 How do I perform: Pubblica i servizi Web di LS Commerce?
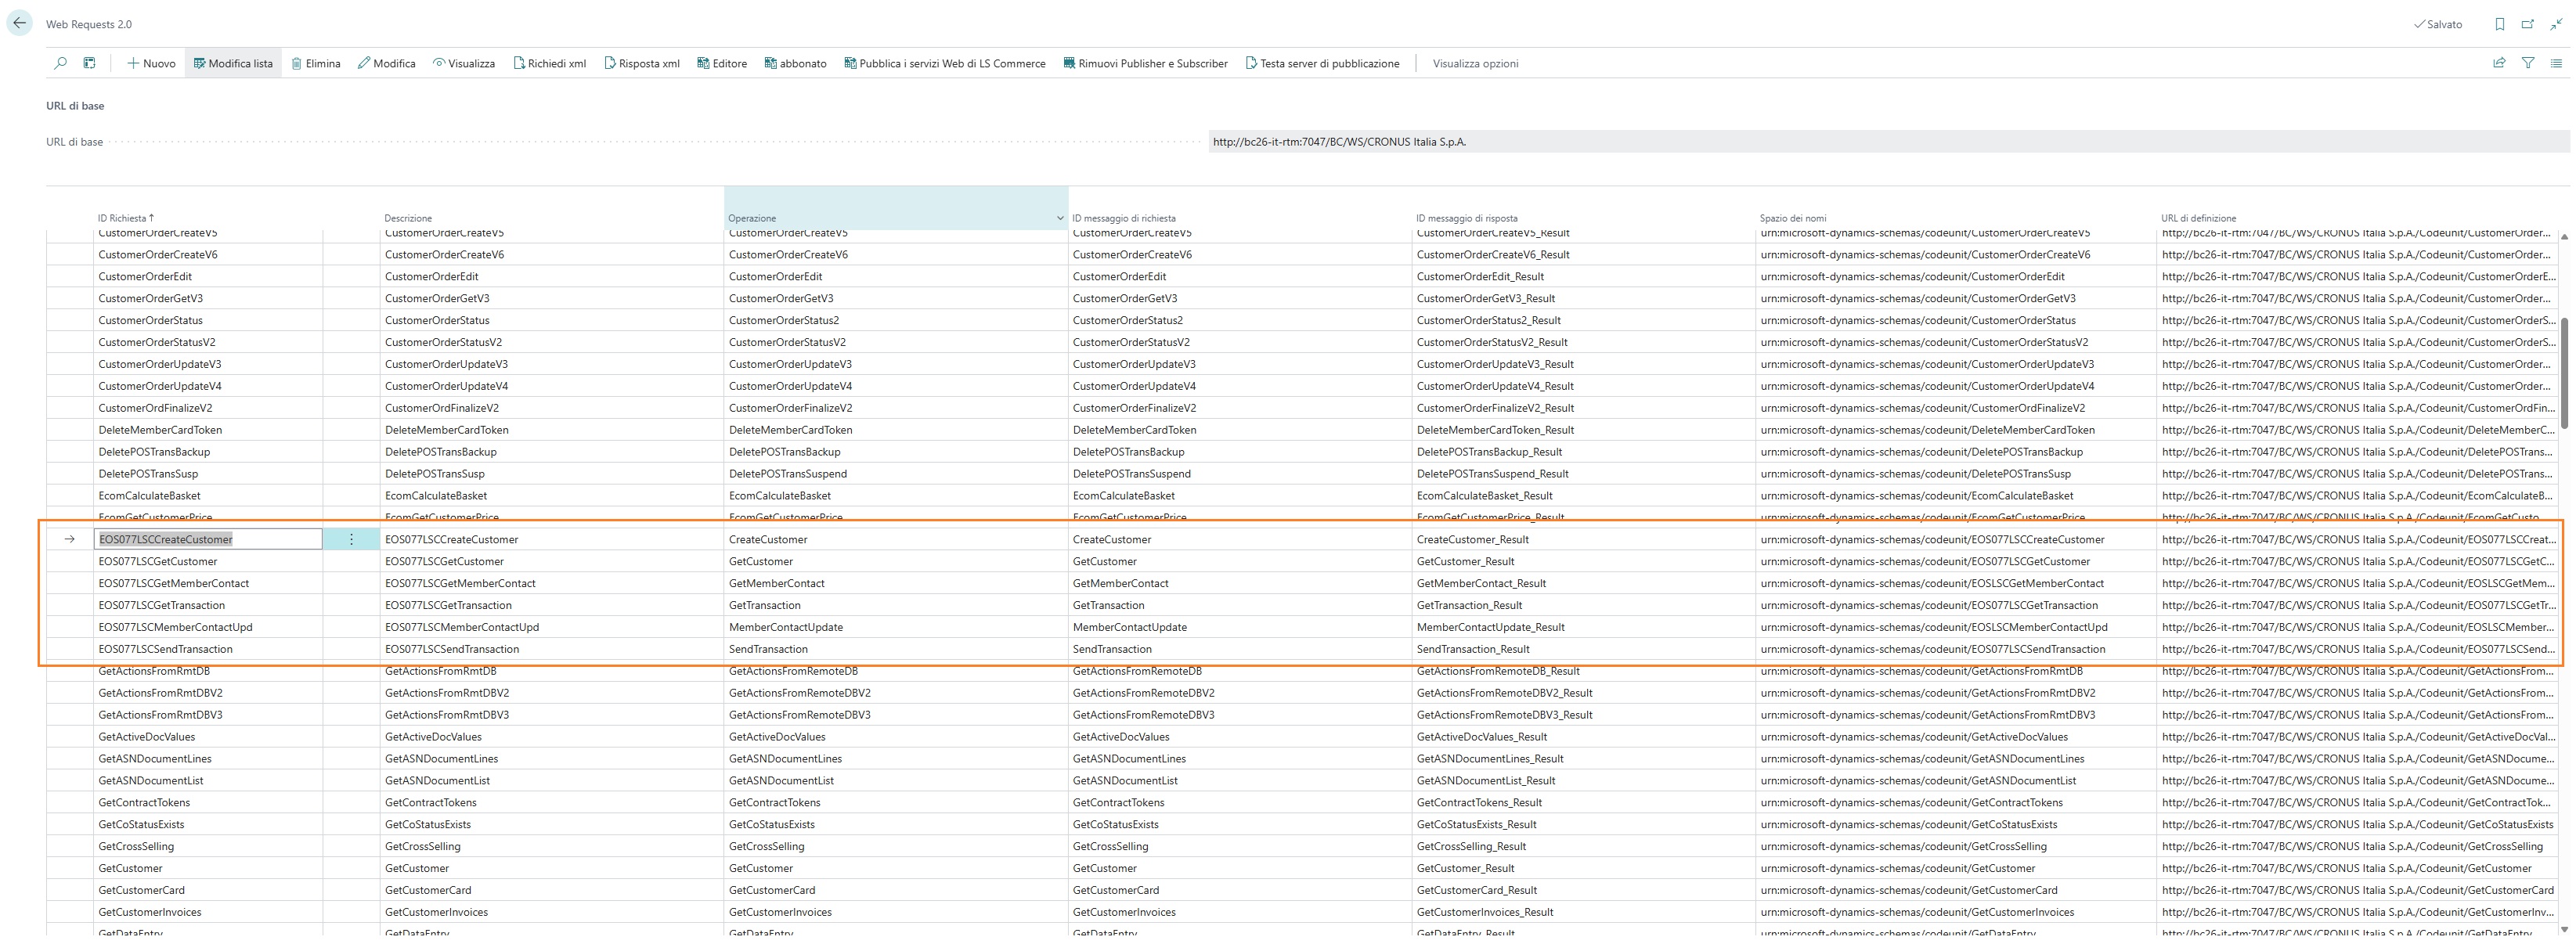tap(945, 63)
